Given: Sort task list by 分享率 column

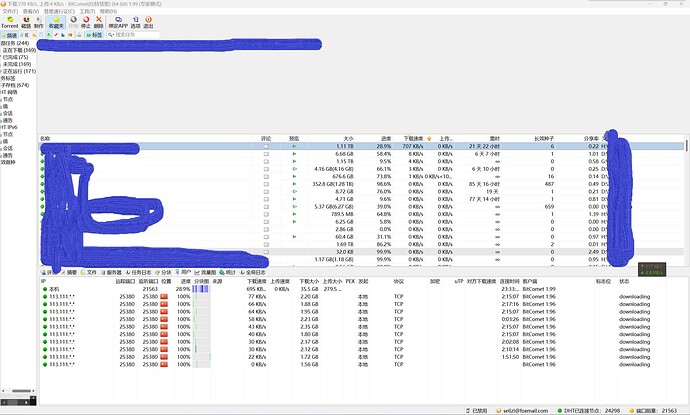Looking at the screenshot, I should (591, 139).
